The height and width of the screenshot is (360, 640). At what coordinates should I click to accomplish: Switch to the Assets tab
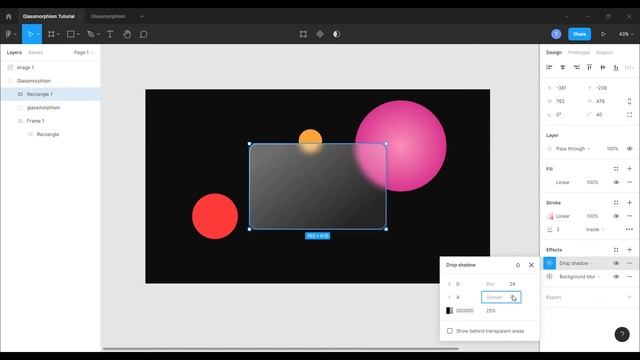coord(36,53)
